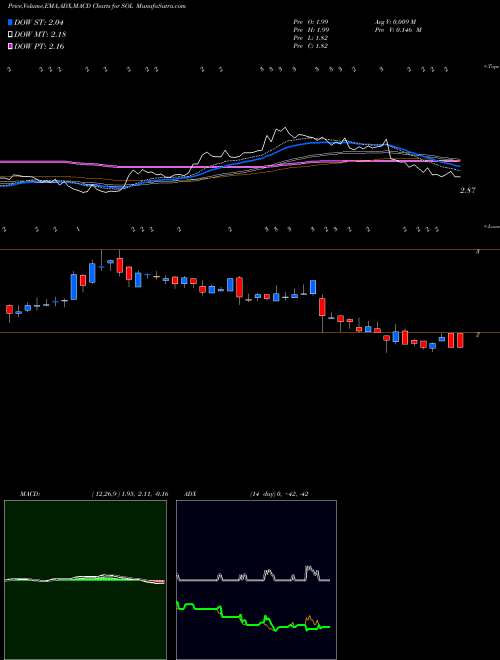Click the 'Avg V: 0.009 M' value

coord(395,22)
